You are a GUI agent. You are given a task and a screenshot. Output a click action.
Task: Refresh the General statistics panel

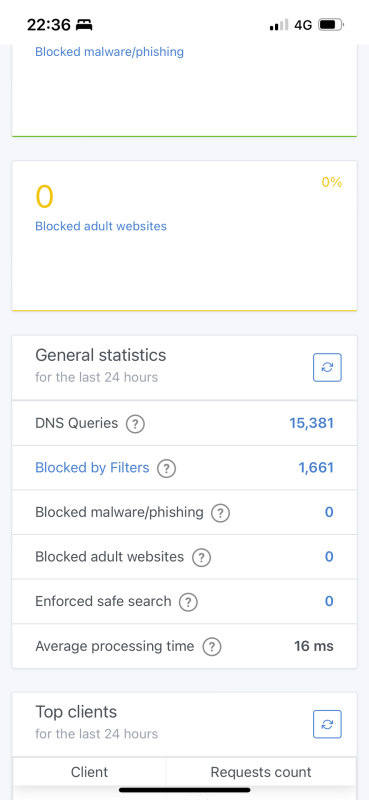tap(327, 367)
